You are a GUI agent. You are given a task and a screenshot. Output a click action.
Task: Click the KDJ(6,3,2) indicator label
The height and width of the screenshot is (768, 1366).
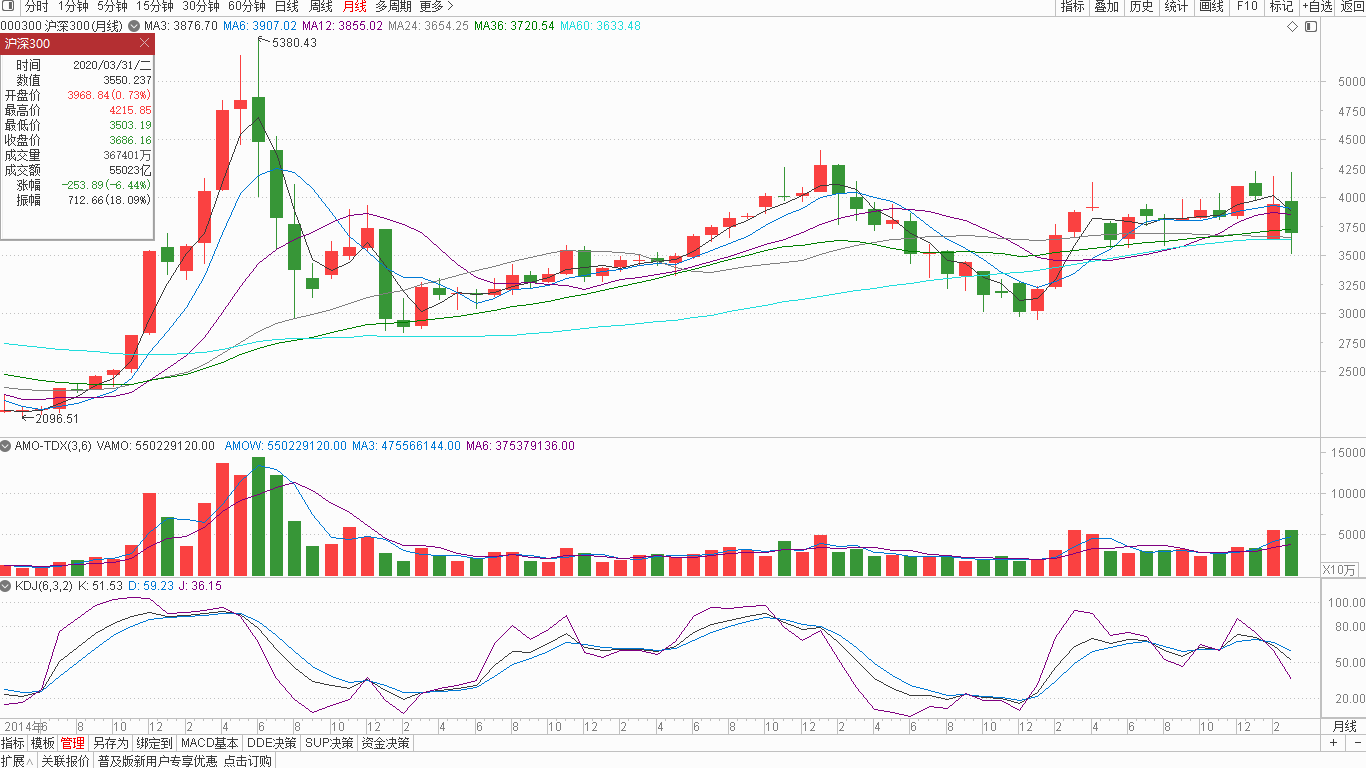[43, 586]
